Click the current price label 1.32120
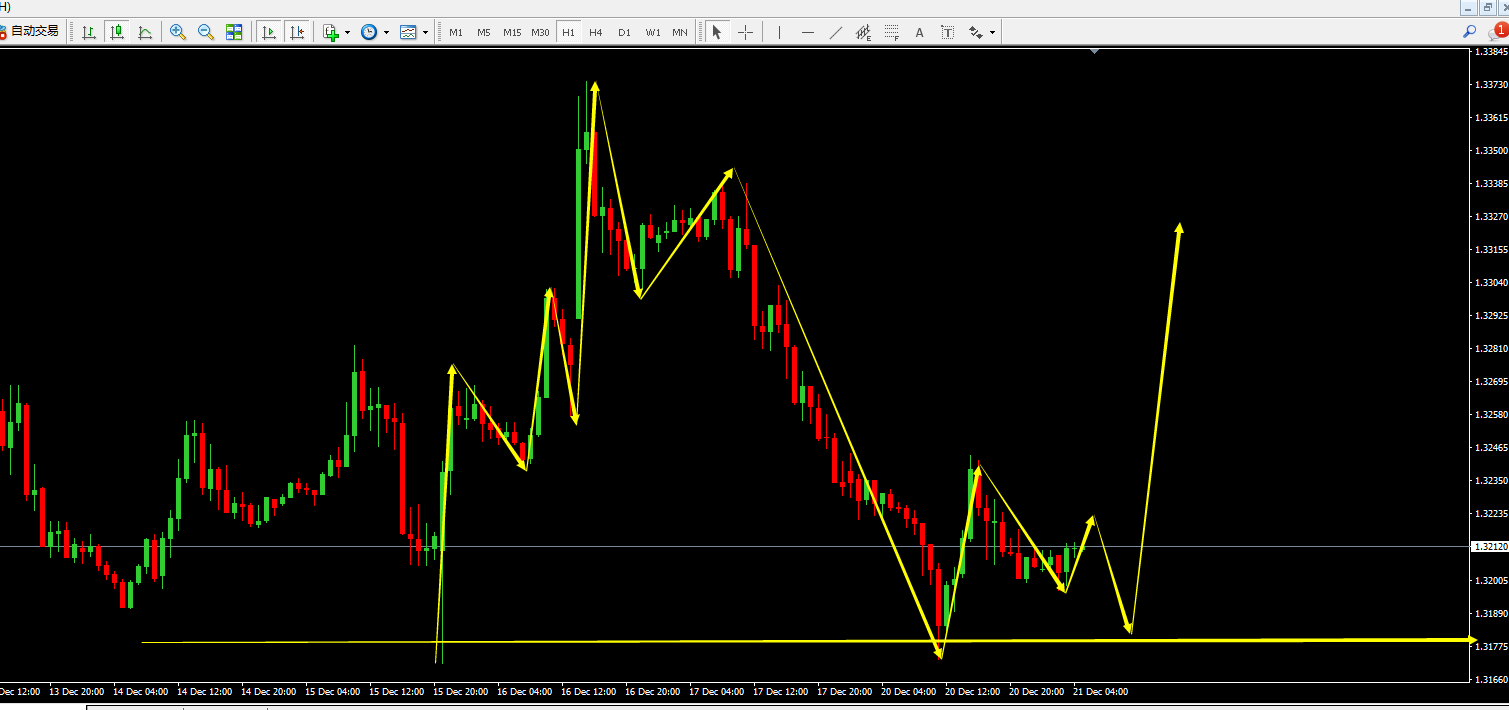The height and width of the screenshot is (710, 1509). pos(1489,547)
